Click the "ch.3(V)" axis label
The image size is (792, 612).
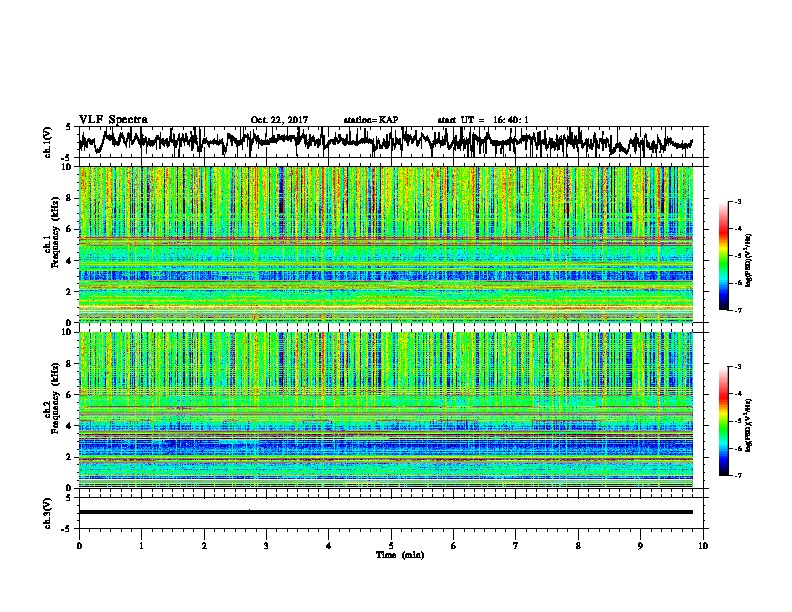click(x=48, y=513)
